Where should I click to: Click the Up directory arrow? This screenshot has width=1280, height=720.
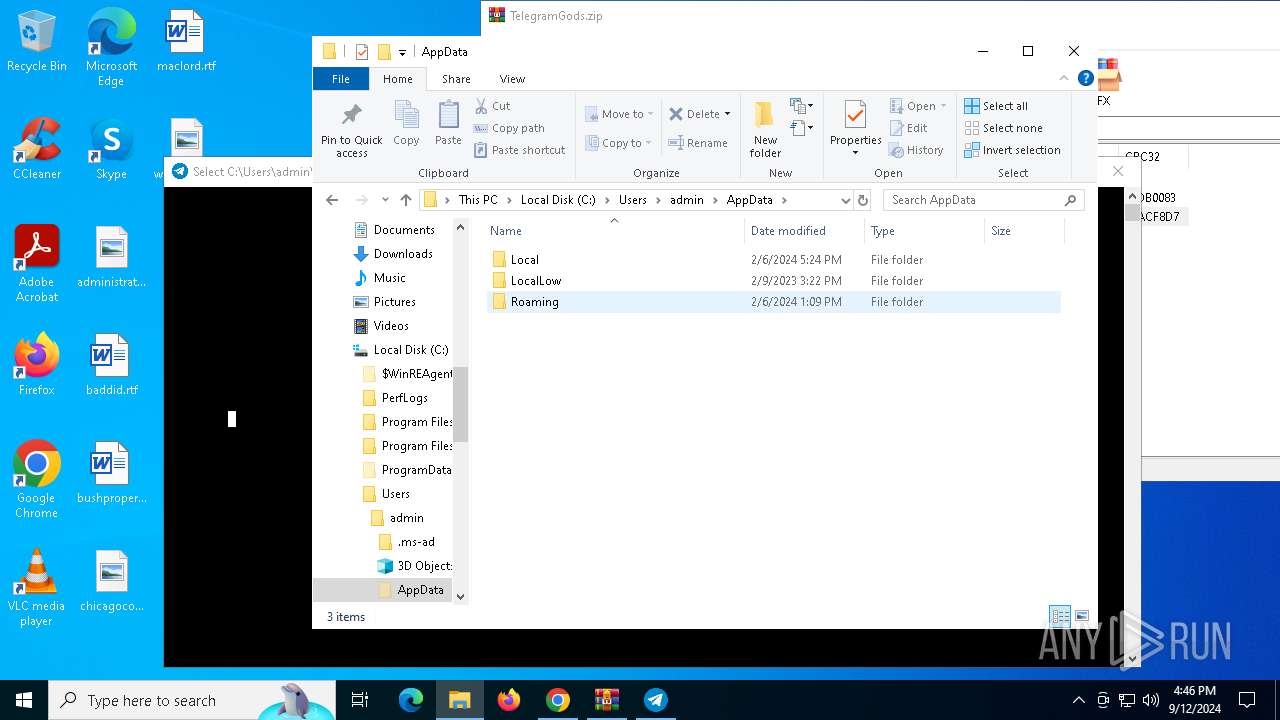405,200
